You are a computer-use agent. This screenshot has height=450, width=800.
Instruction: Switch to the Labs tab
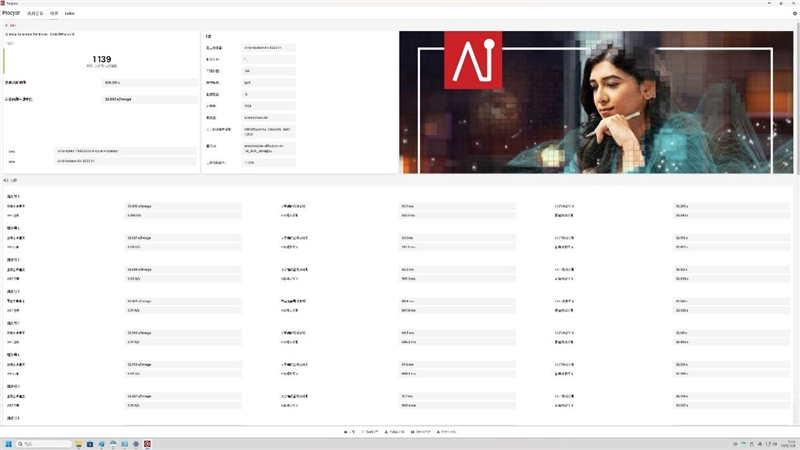pos(69,13)
